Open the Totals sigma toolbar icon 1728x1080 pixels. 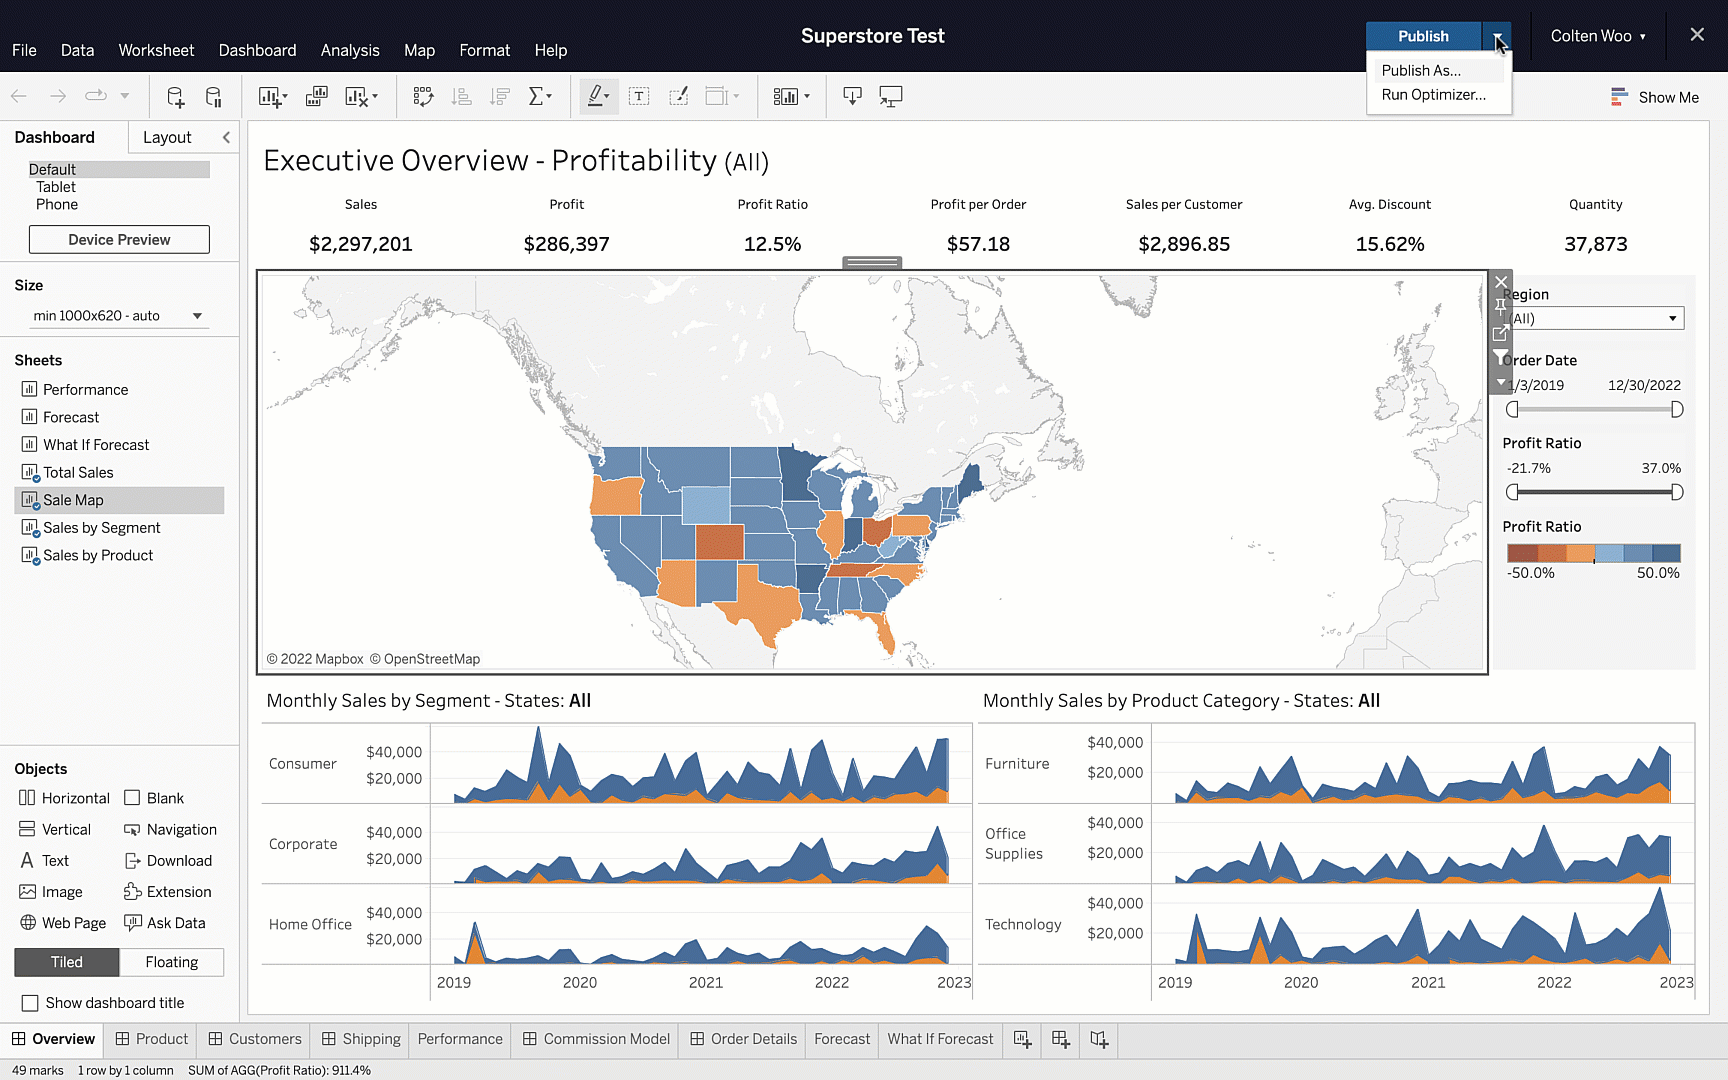coord(539,97)
